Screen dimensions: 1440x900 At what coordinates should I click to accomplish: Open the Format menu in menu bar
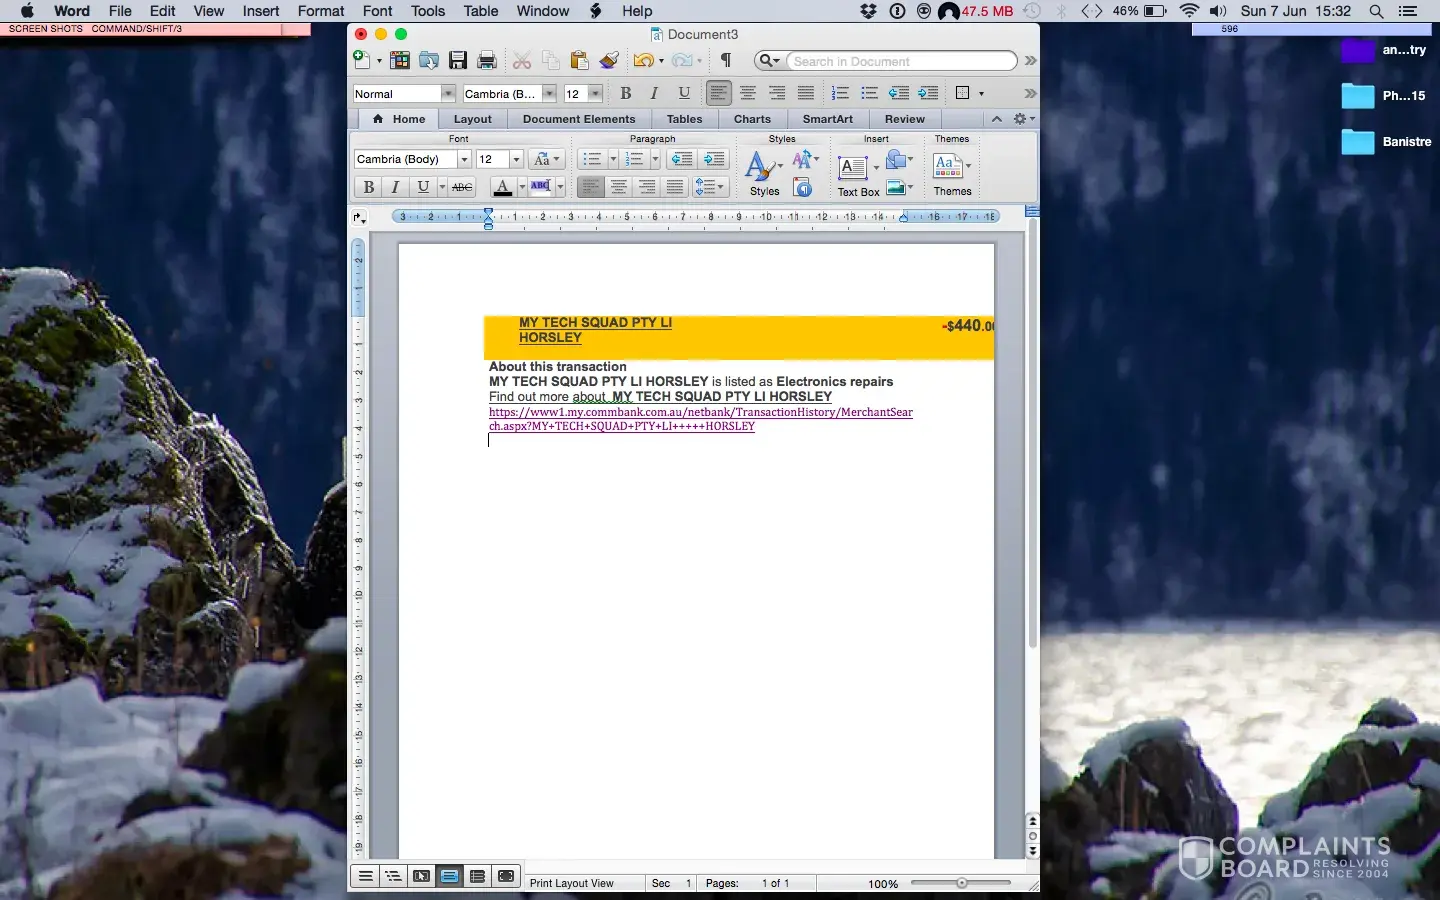click(x=321, y=11)
